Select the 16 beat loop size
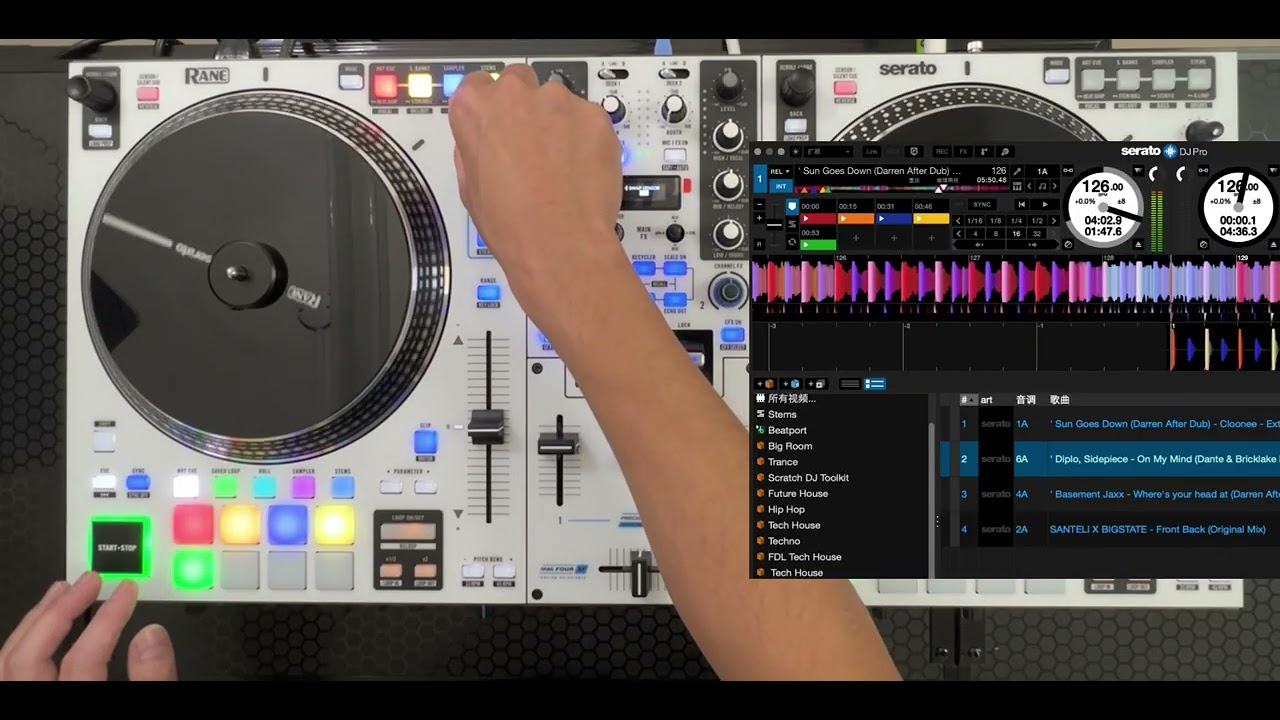This screenshot has width=1280, height=720. coord(1016,234)
